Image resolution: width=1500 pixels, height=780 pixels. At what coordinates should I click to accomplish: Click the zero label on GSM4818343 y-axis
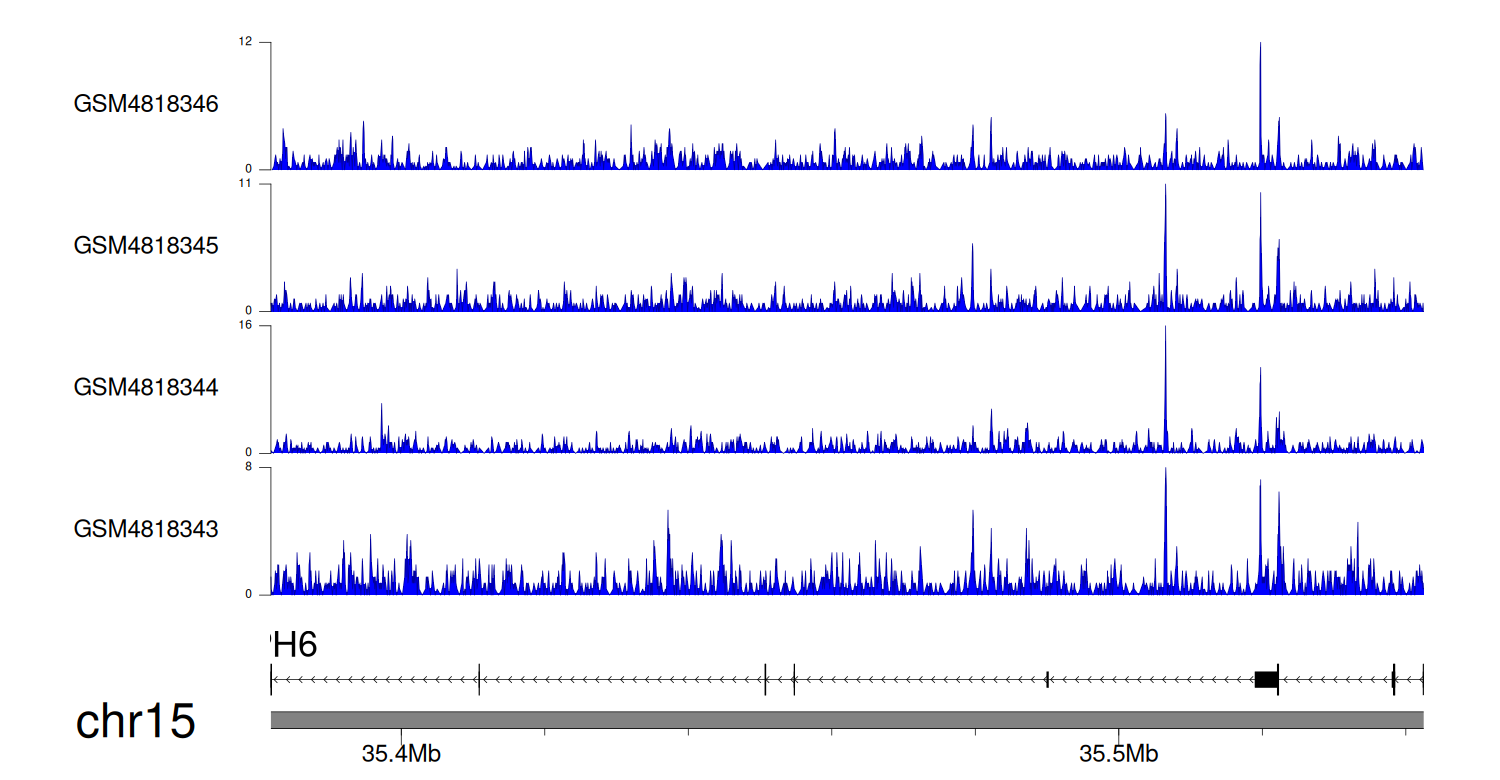click(248, 594)
